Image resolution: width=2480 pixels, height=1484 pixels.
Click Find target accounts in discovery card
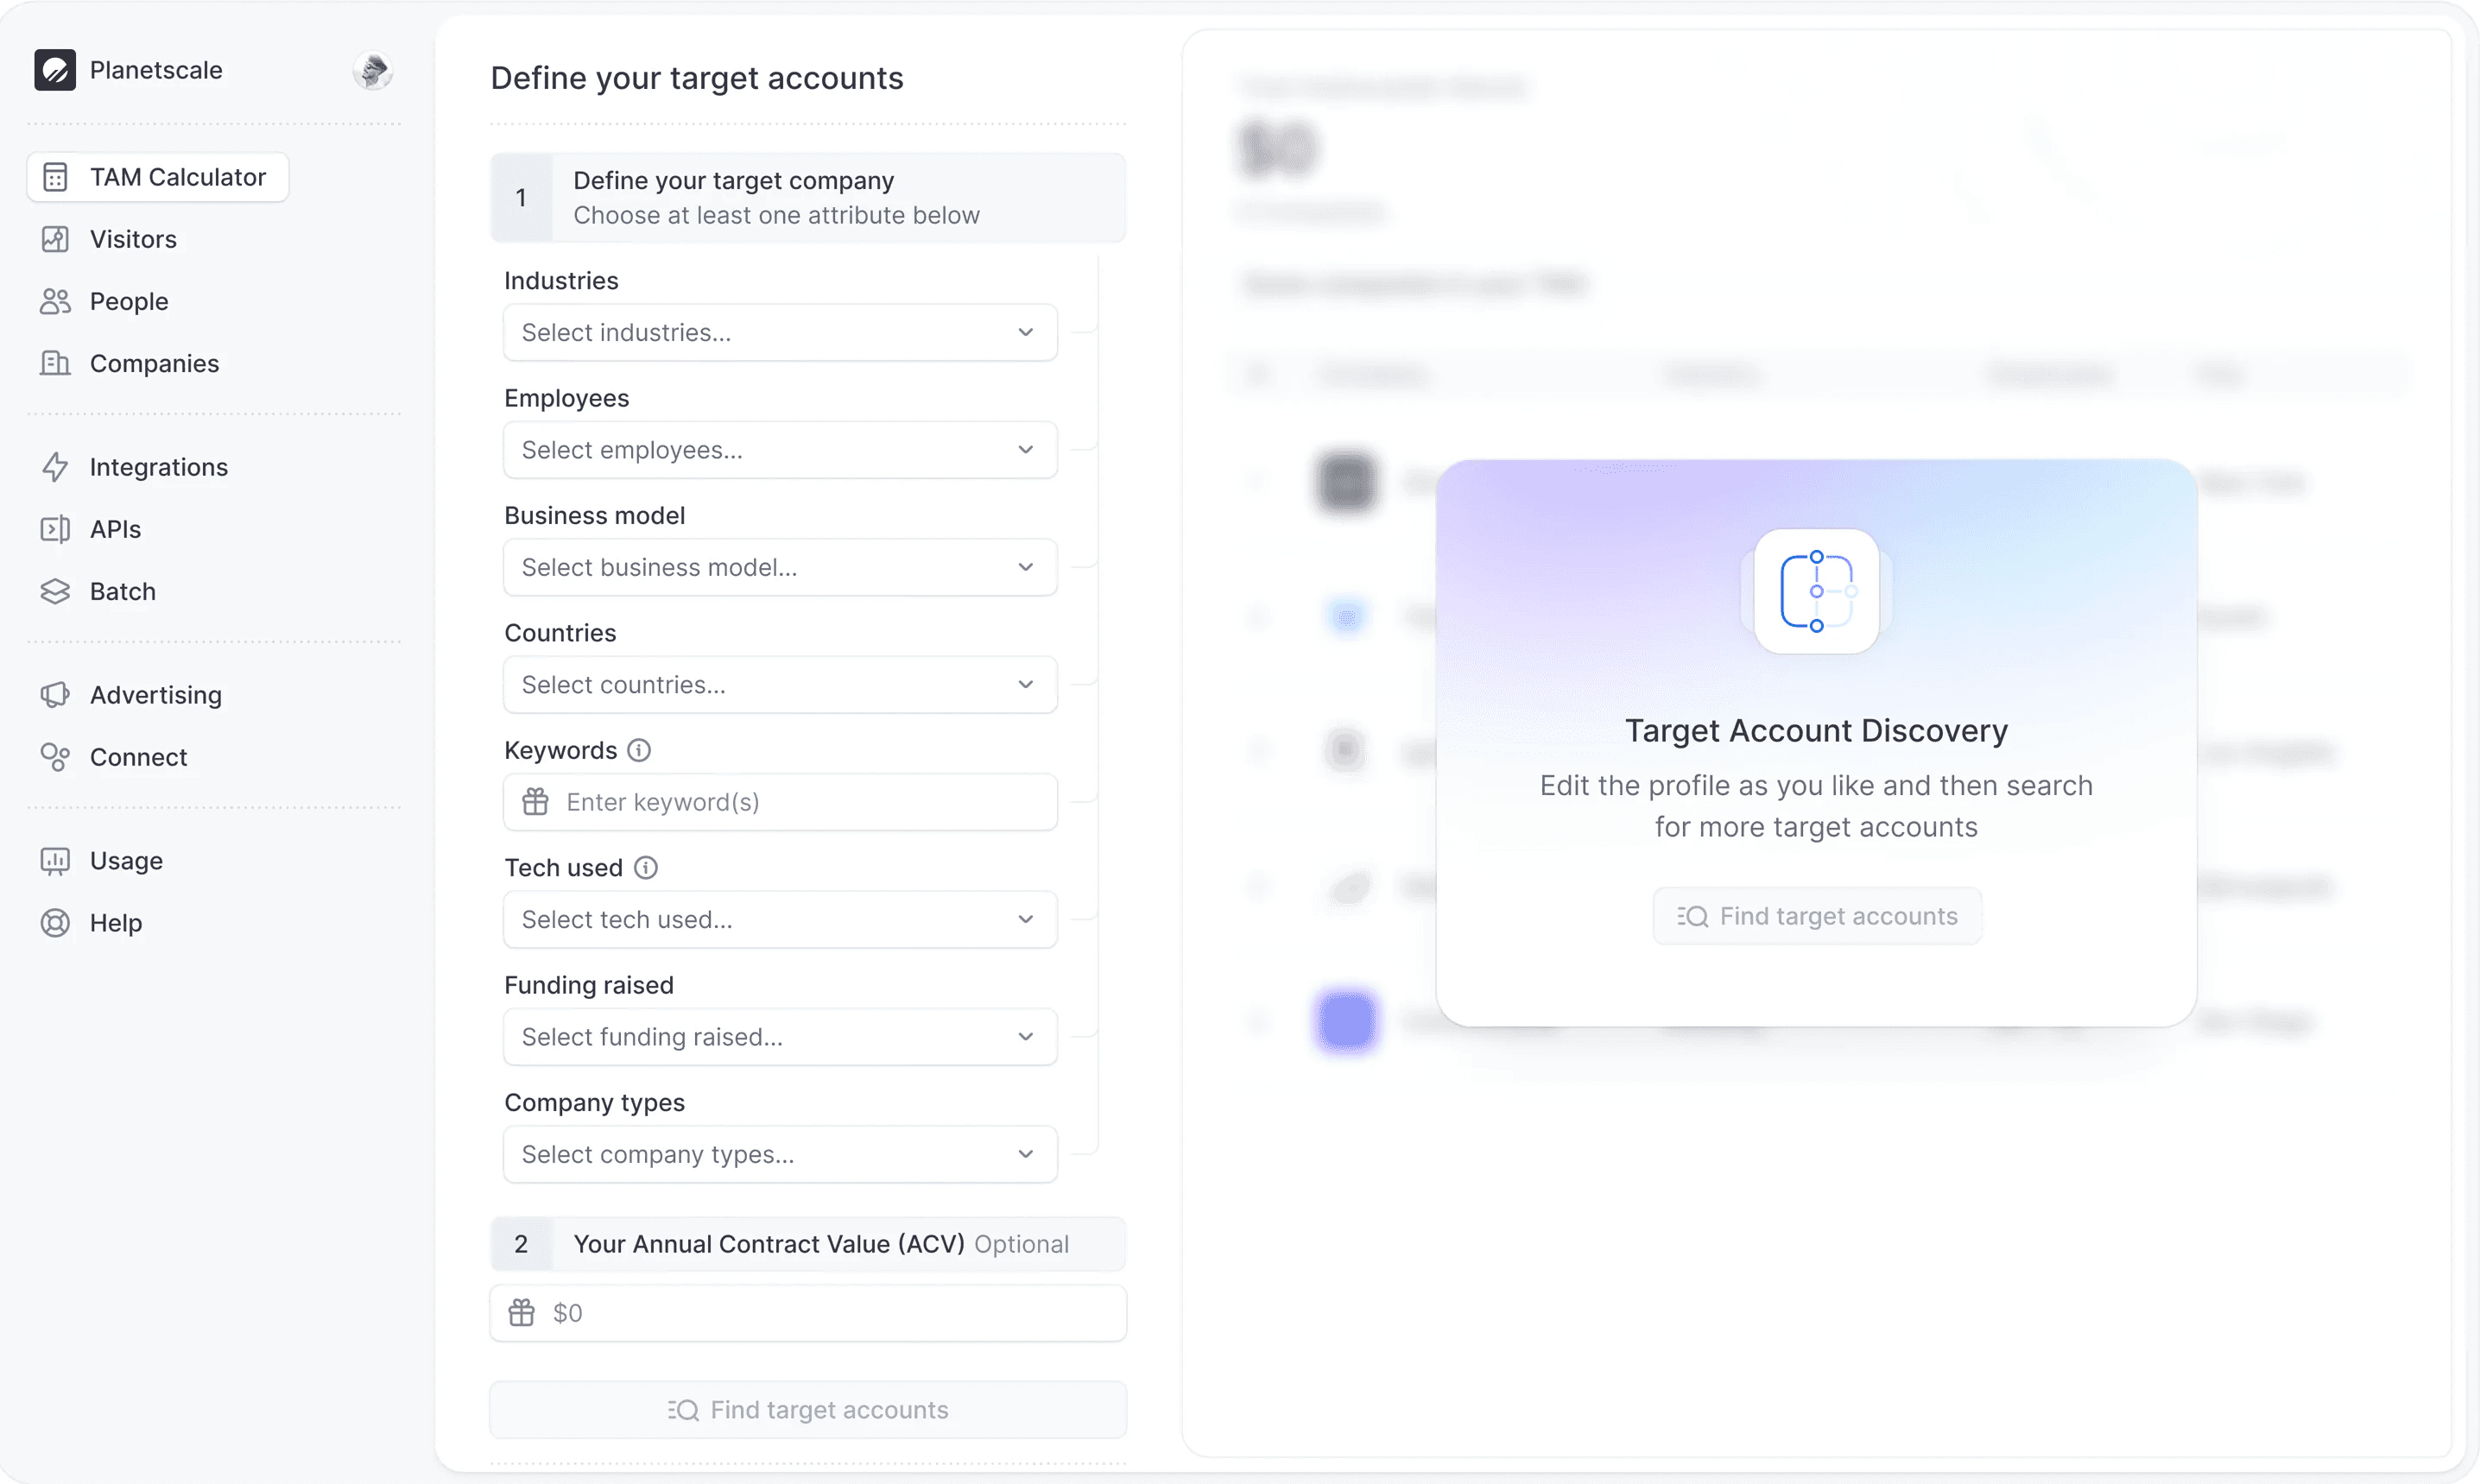(x=1817, y=916)
